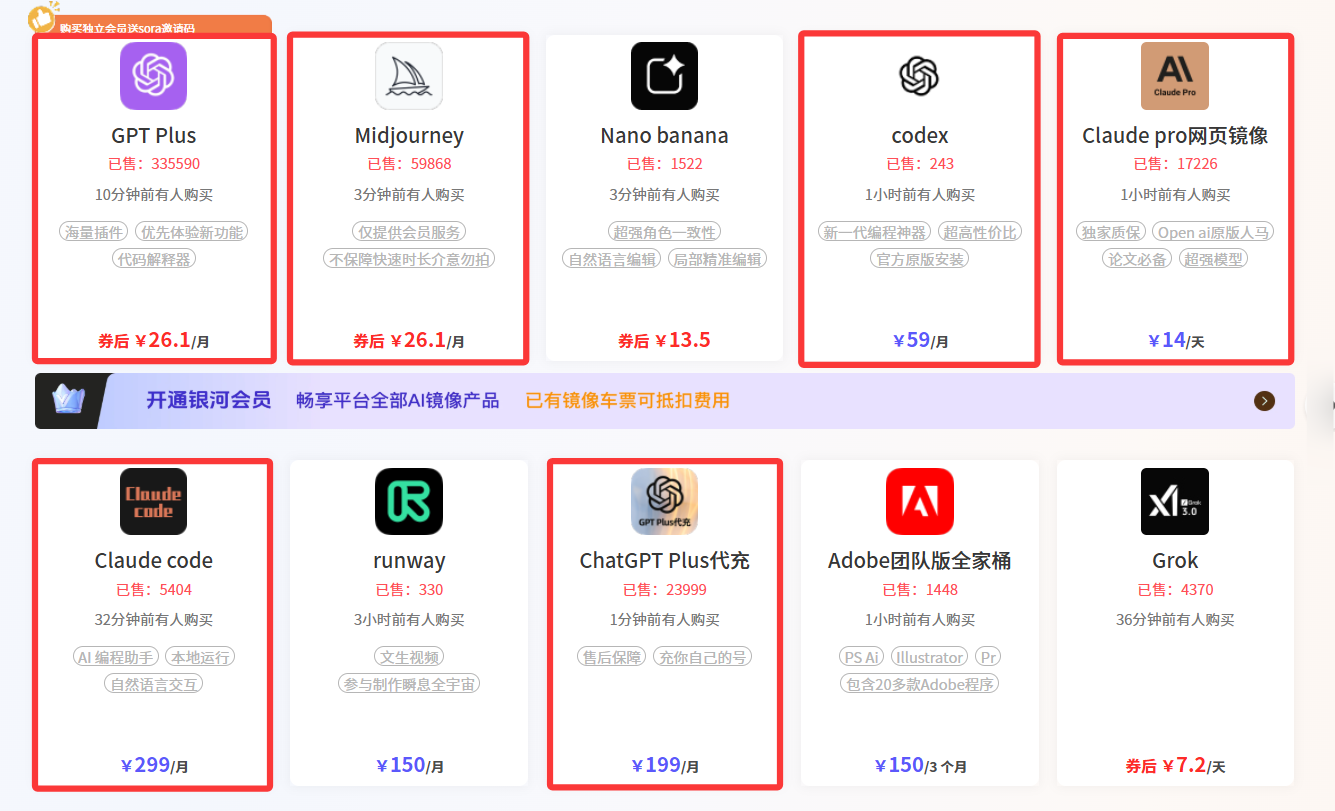Click the 本地运行 tag
This screenshot has width=1335, height=811.
pos(200,657)
